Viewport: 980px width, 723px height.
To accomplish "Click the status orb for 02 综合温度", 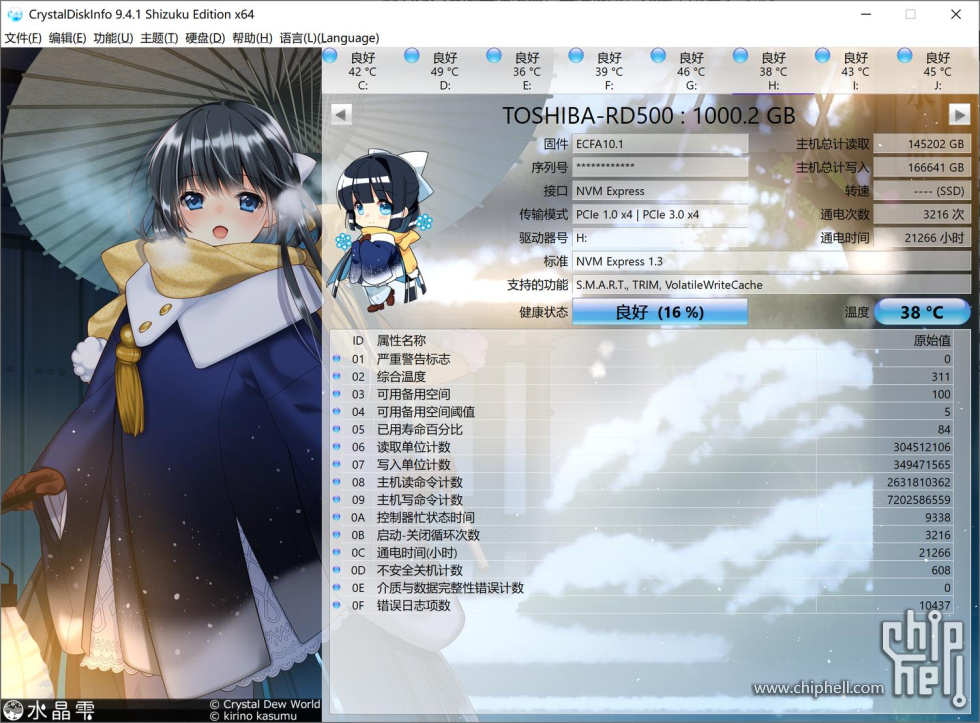I will tap(337, 376).
